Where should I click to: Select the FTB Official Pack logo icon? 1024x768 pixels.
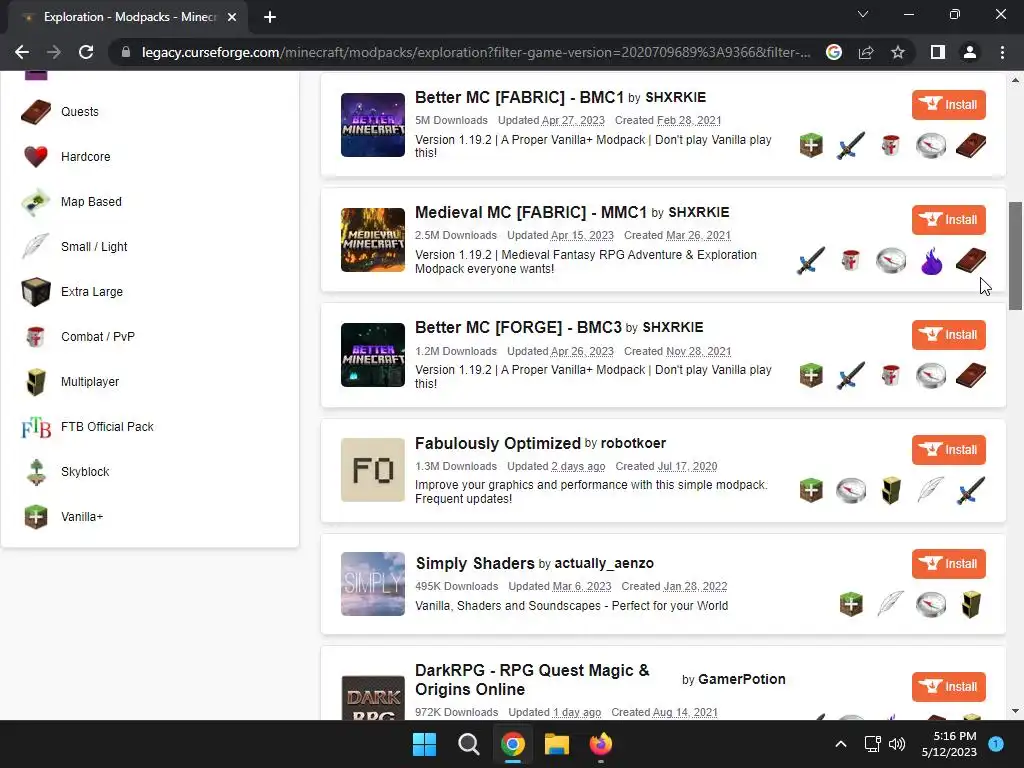(x=36, y=427)
